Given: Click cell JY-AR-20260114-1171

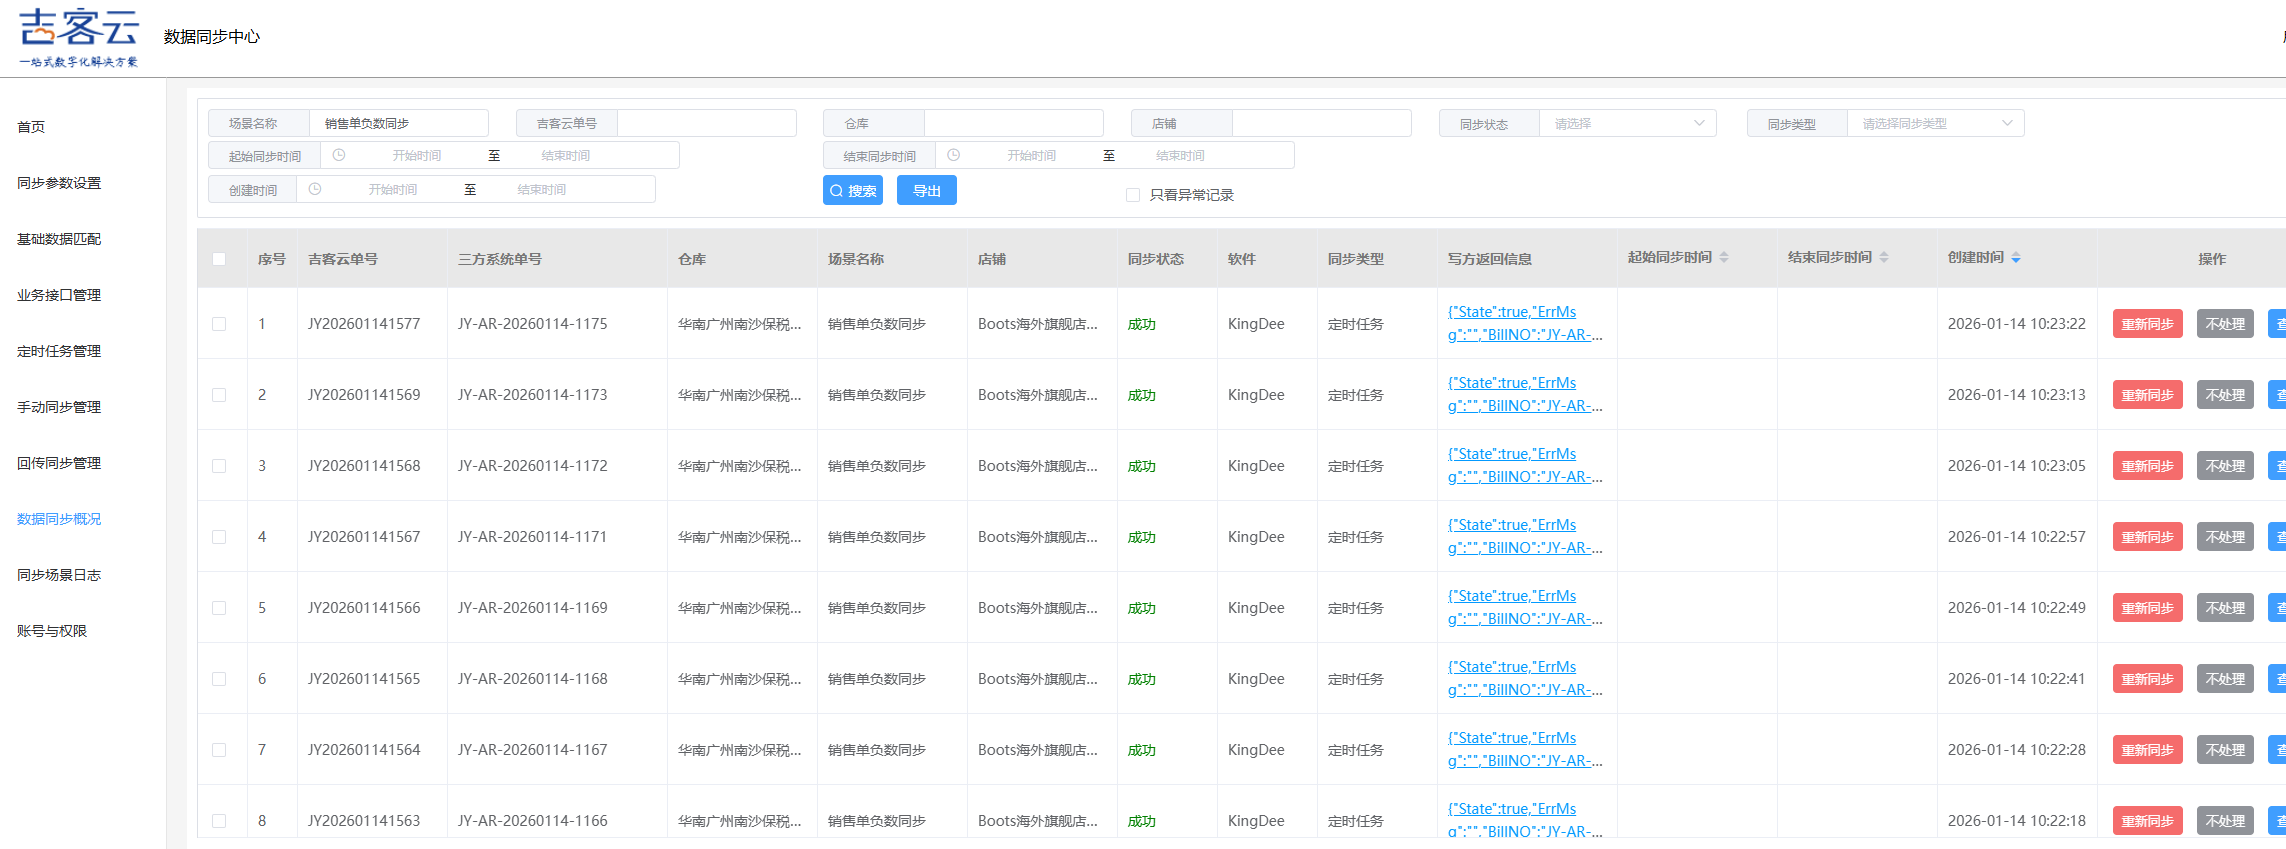Looking at the screenshot, I should (x=532, y=537).
